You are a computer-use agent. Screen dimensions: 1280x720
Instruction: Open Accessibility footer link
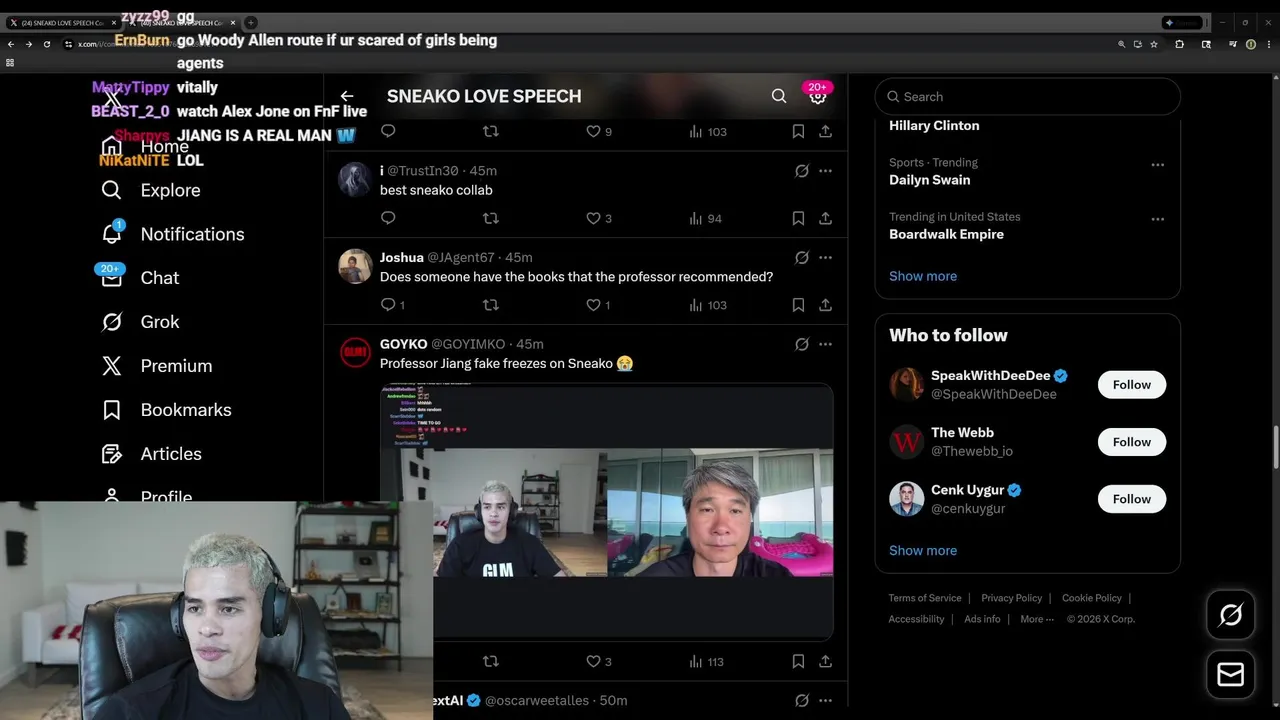click(916, 619)
